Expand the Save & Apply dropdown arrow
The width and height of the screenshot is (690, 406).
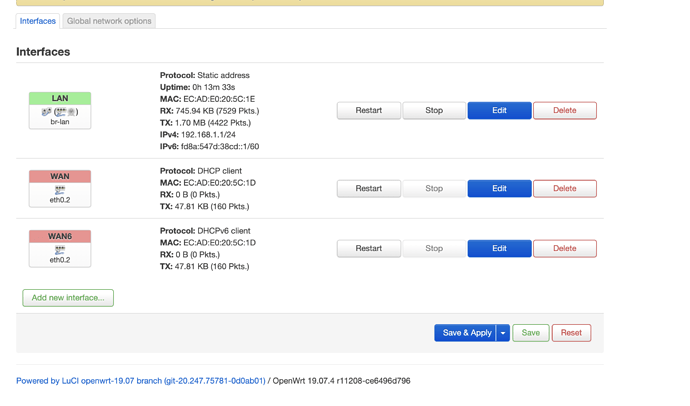tap(503, 333)
